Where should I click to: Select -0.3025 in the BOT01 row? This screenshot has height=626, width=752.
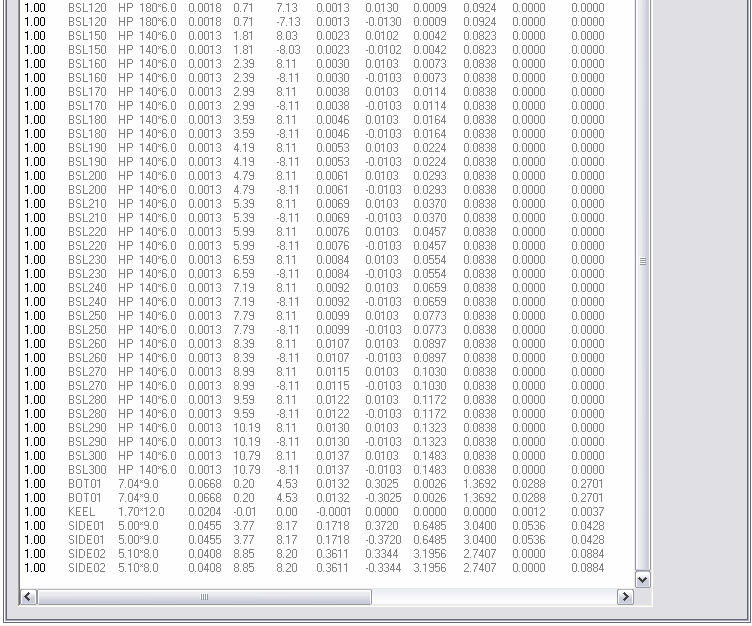(x=383, y=498)
